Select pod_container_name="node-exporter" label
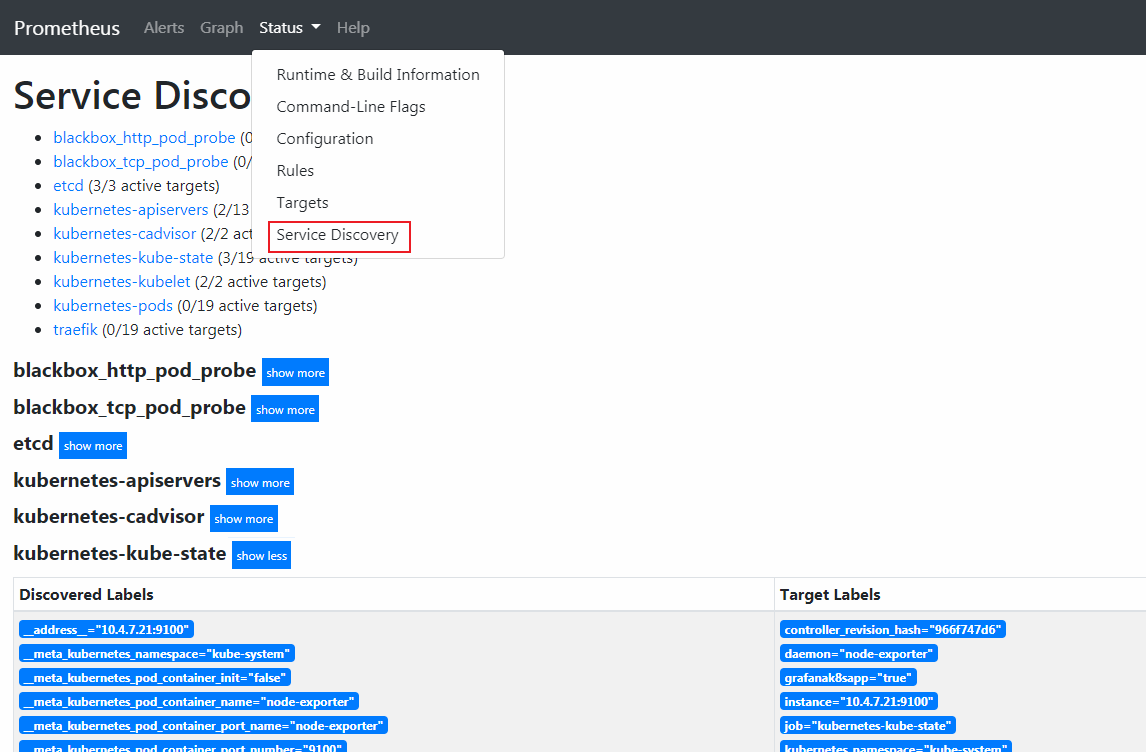 (x=189, y=702)
